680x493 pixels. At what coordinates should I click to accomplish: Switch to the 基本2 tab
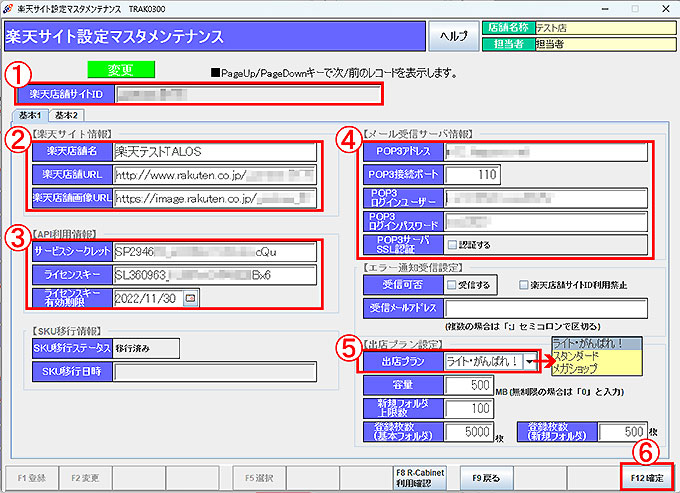[x=66, y=115]
